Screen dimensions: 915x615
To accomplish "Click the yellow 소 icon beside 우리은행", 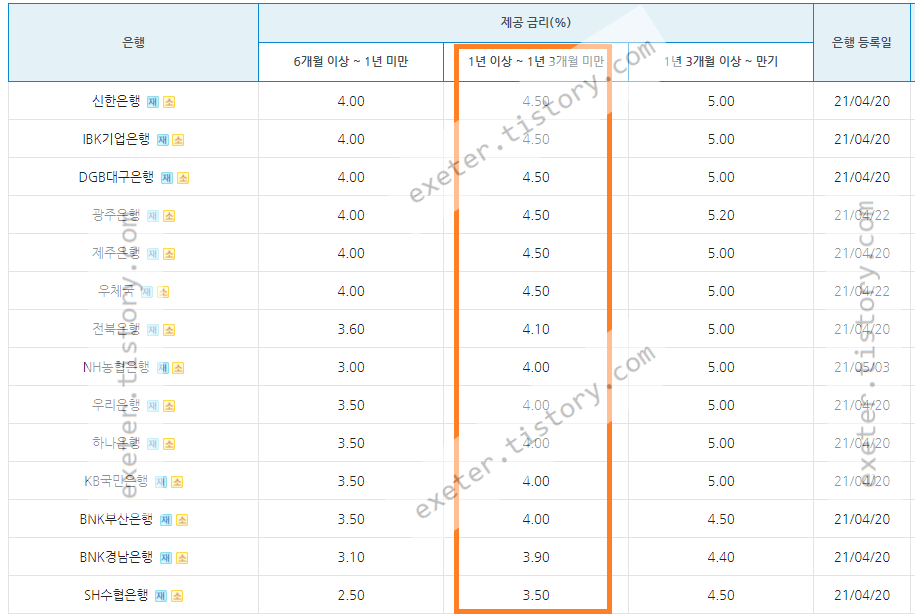I will tap(169, 406).
